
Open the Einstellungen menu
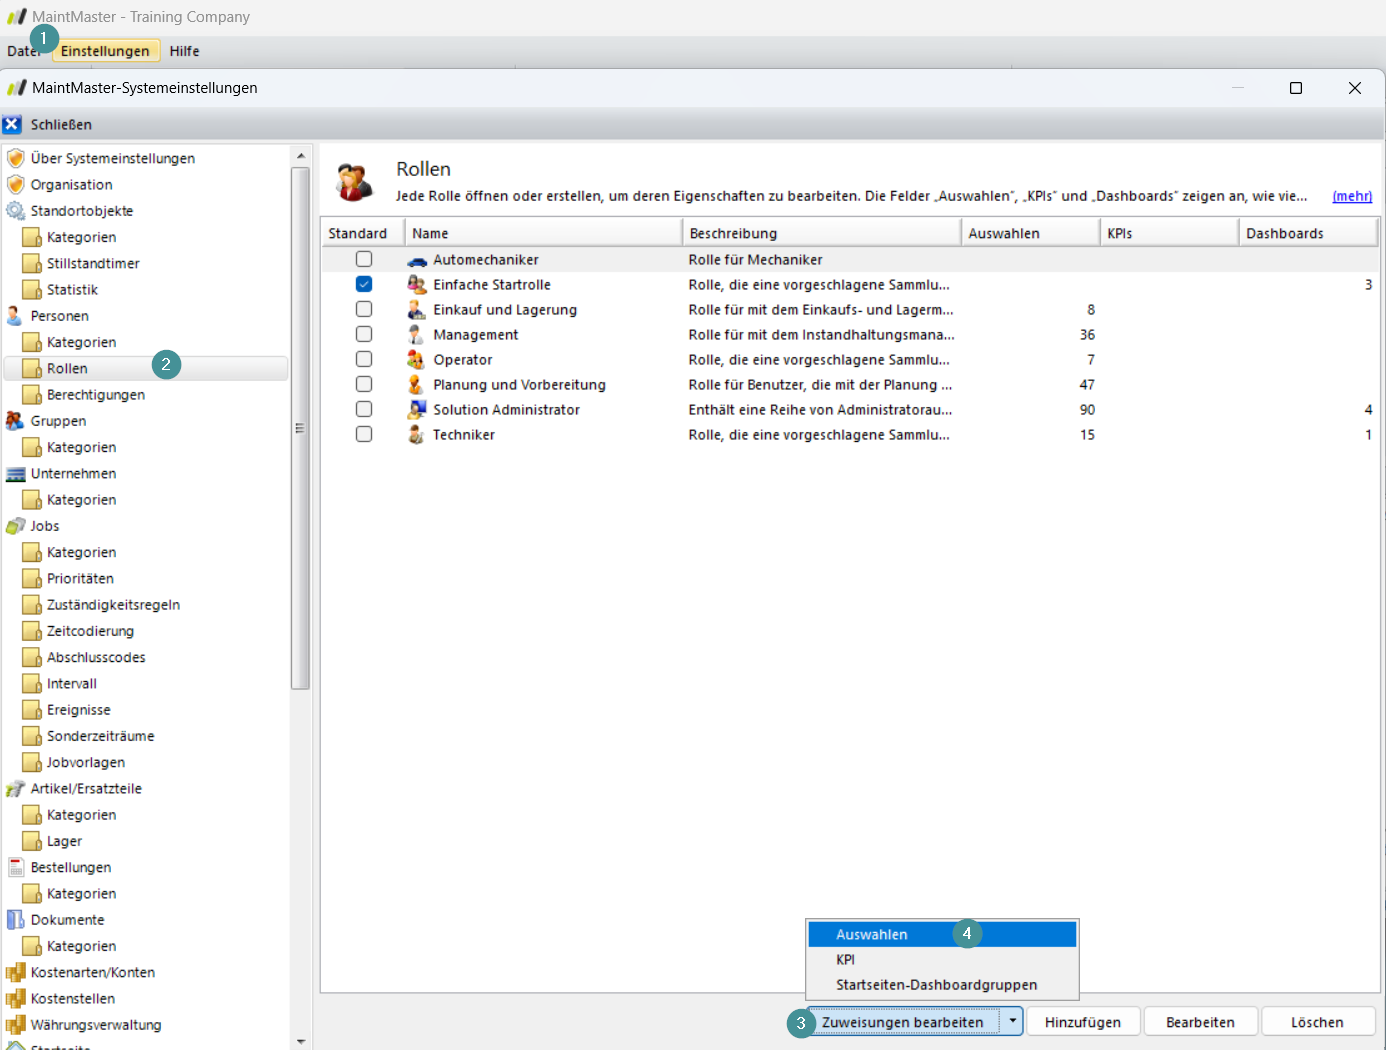coord(105,51)
